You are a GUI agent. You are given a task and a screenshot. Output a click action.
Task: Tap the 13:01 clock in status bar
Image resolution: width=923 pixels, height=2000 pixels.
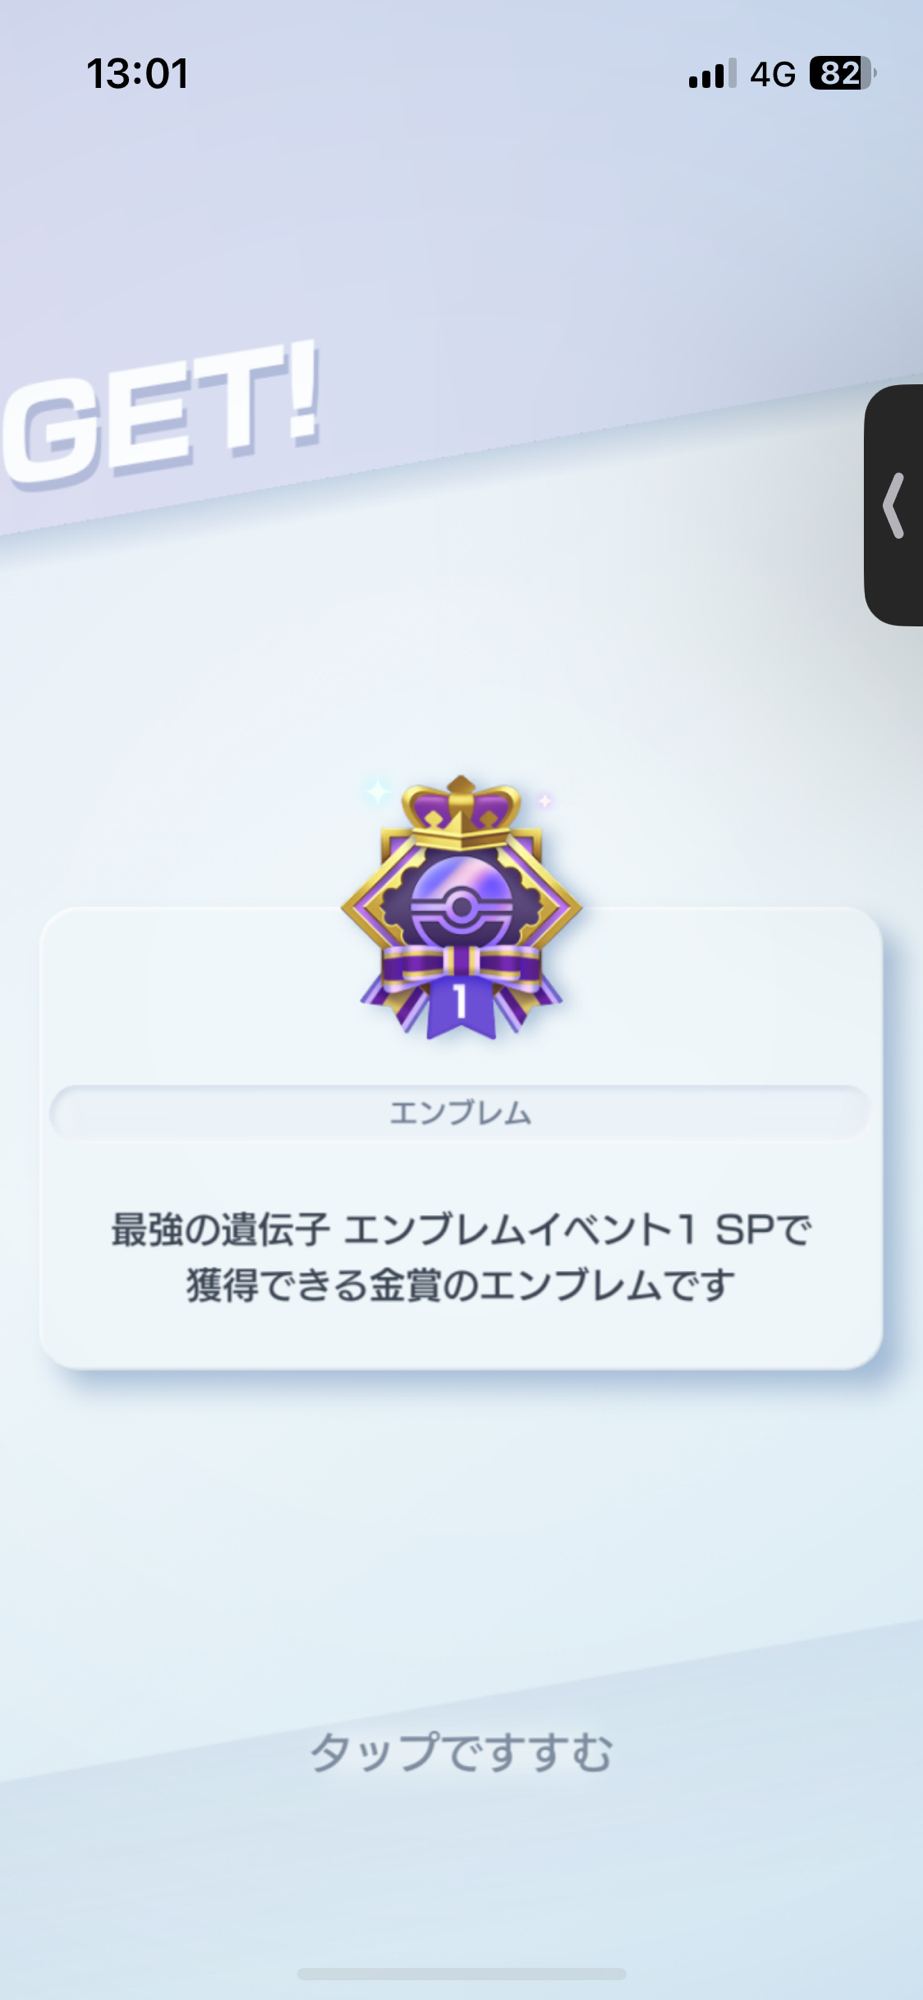coord(137,74)
